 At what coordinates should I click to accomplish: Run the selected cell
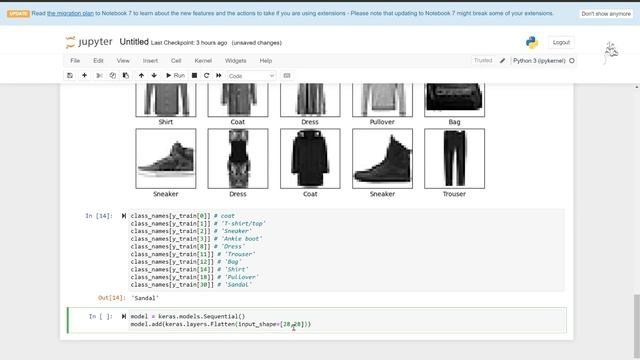pyautogui.click(x=175, y=76)
